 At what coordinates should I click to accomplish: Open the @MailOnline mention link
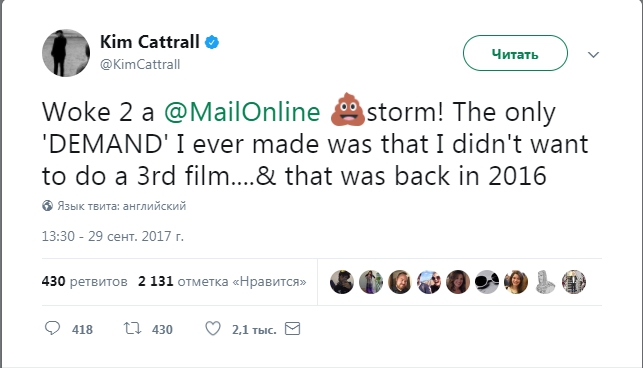coord(242,112)
